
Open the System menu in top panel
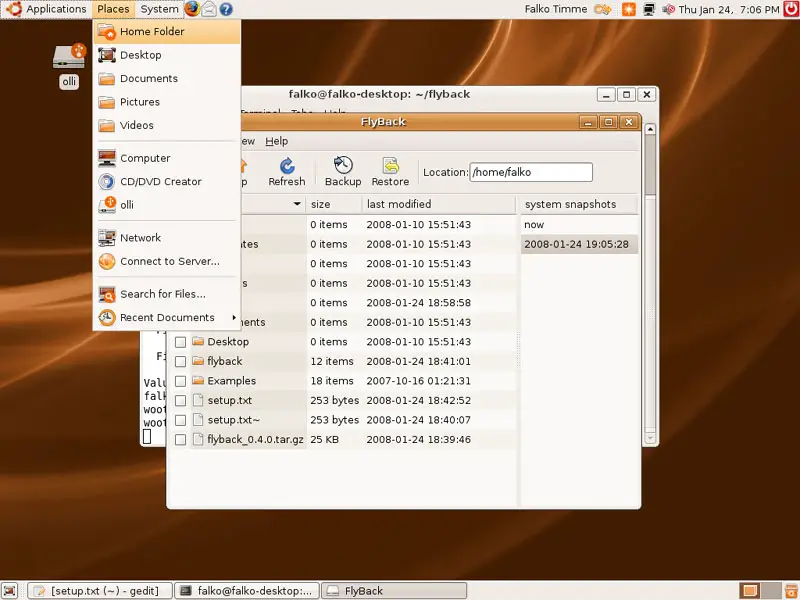click(x=159, y=9)
